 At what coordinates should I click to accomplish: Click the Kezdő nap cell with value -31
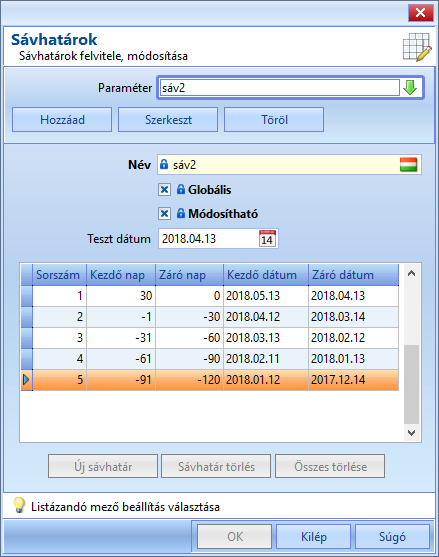[x=121, y=337]
